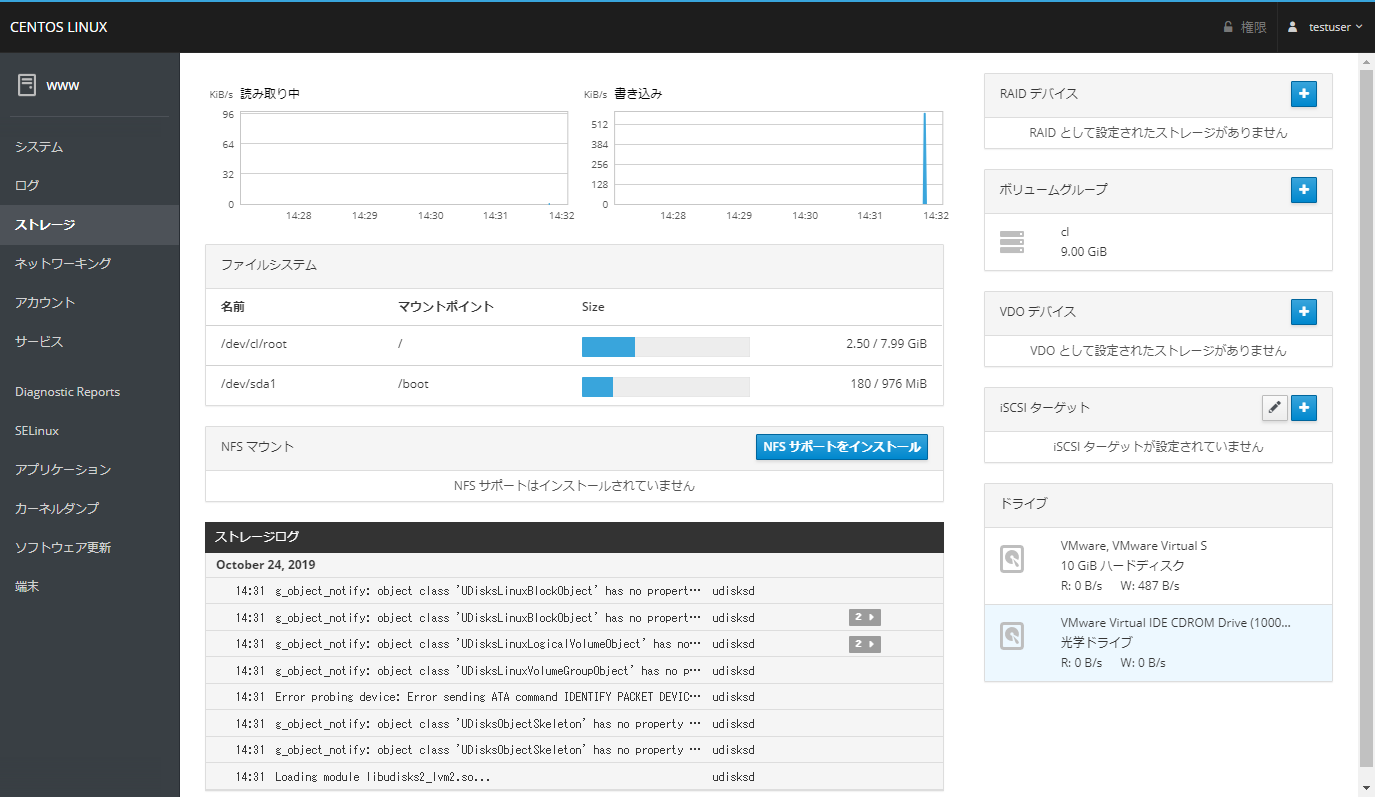Click the www server host icon
1375x797 pixels.
coord(27,85)
